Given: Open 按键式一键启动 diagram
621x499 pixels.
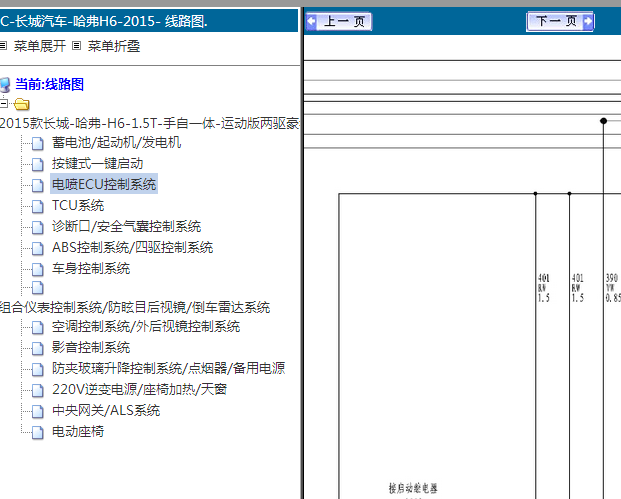Looking at the screenshot, I should [x=97, y=164].
